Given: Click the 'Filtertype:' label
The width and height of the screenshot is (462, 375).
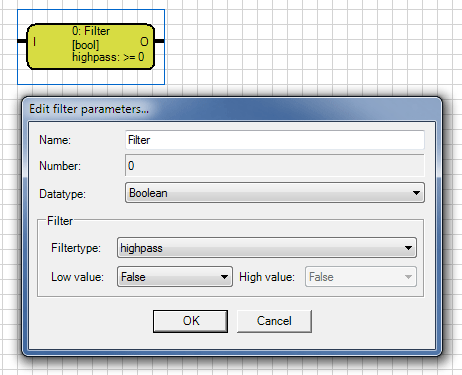Looking at the screenshot, I should point(76,248).
